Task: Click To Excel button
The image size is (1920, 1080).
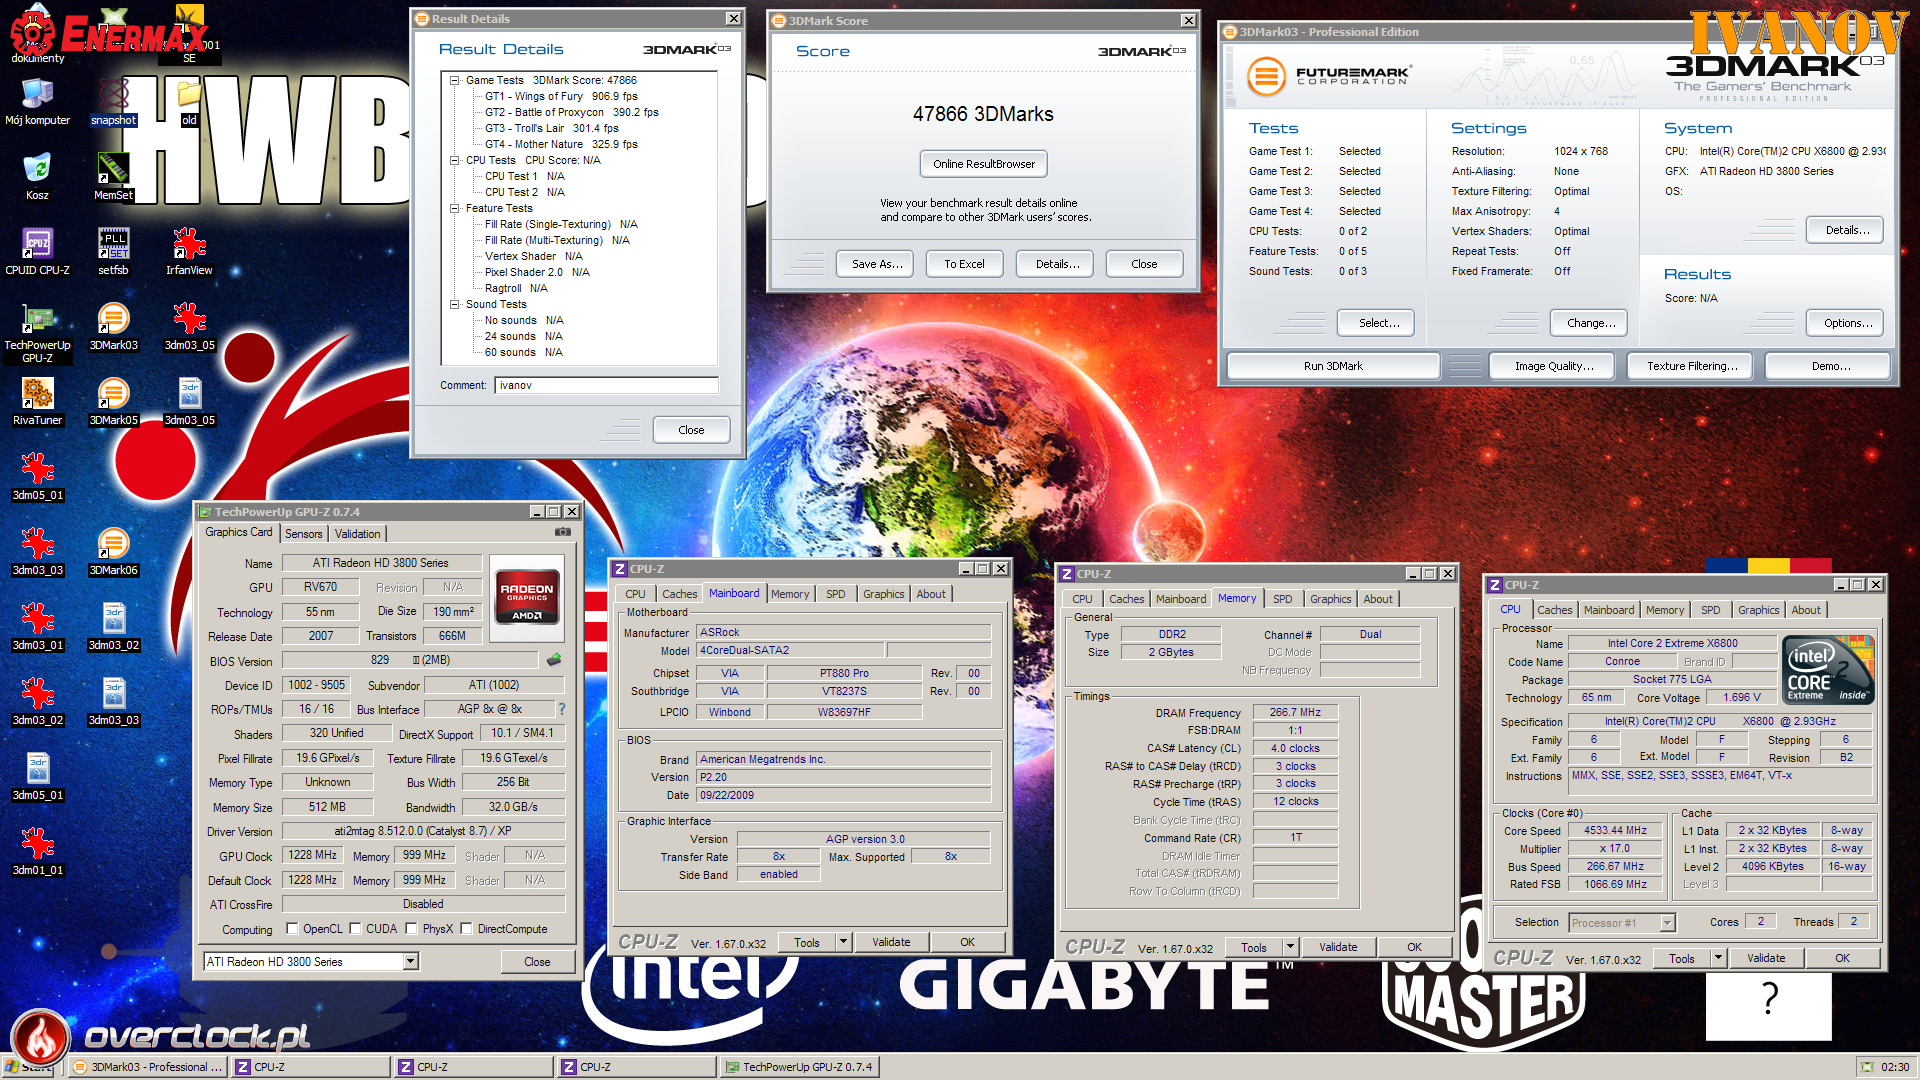Action: click(x=964, y=264)
